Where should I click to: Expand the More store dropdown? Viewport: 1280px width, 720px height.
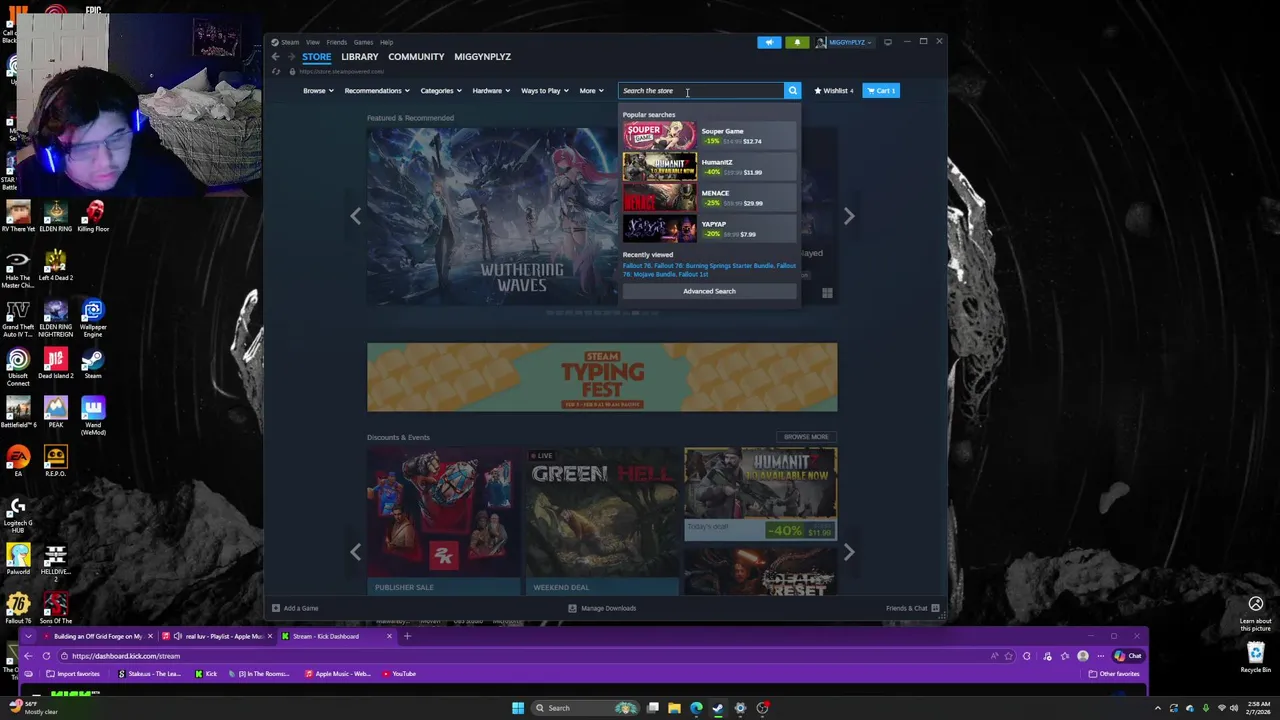592,91
